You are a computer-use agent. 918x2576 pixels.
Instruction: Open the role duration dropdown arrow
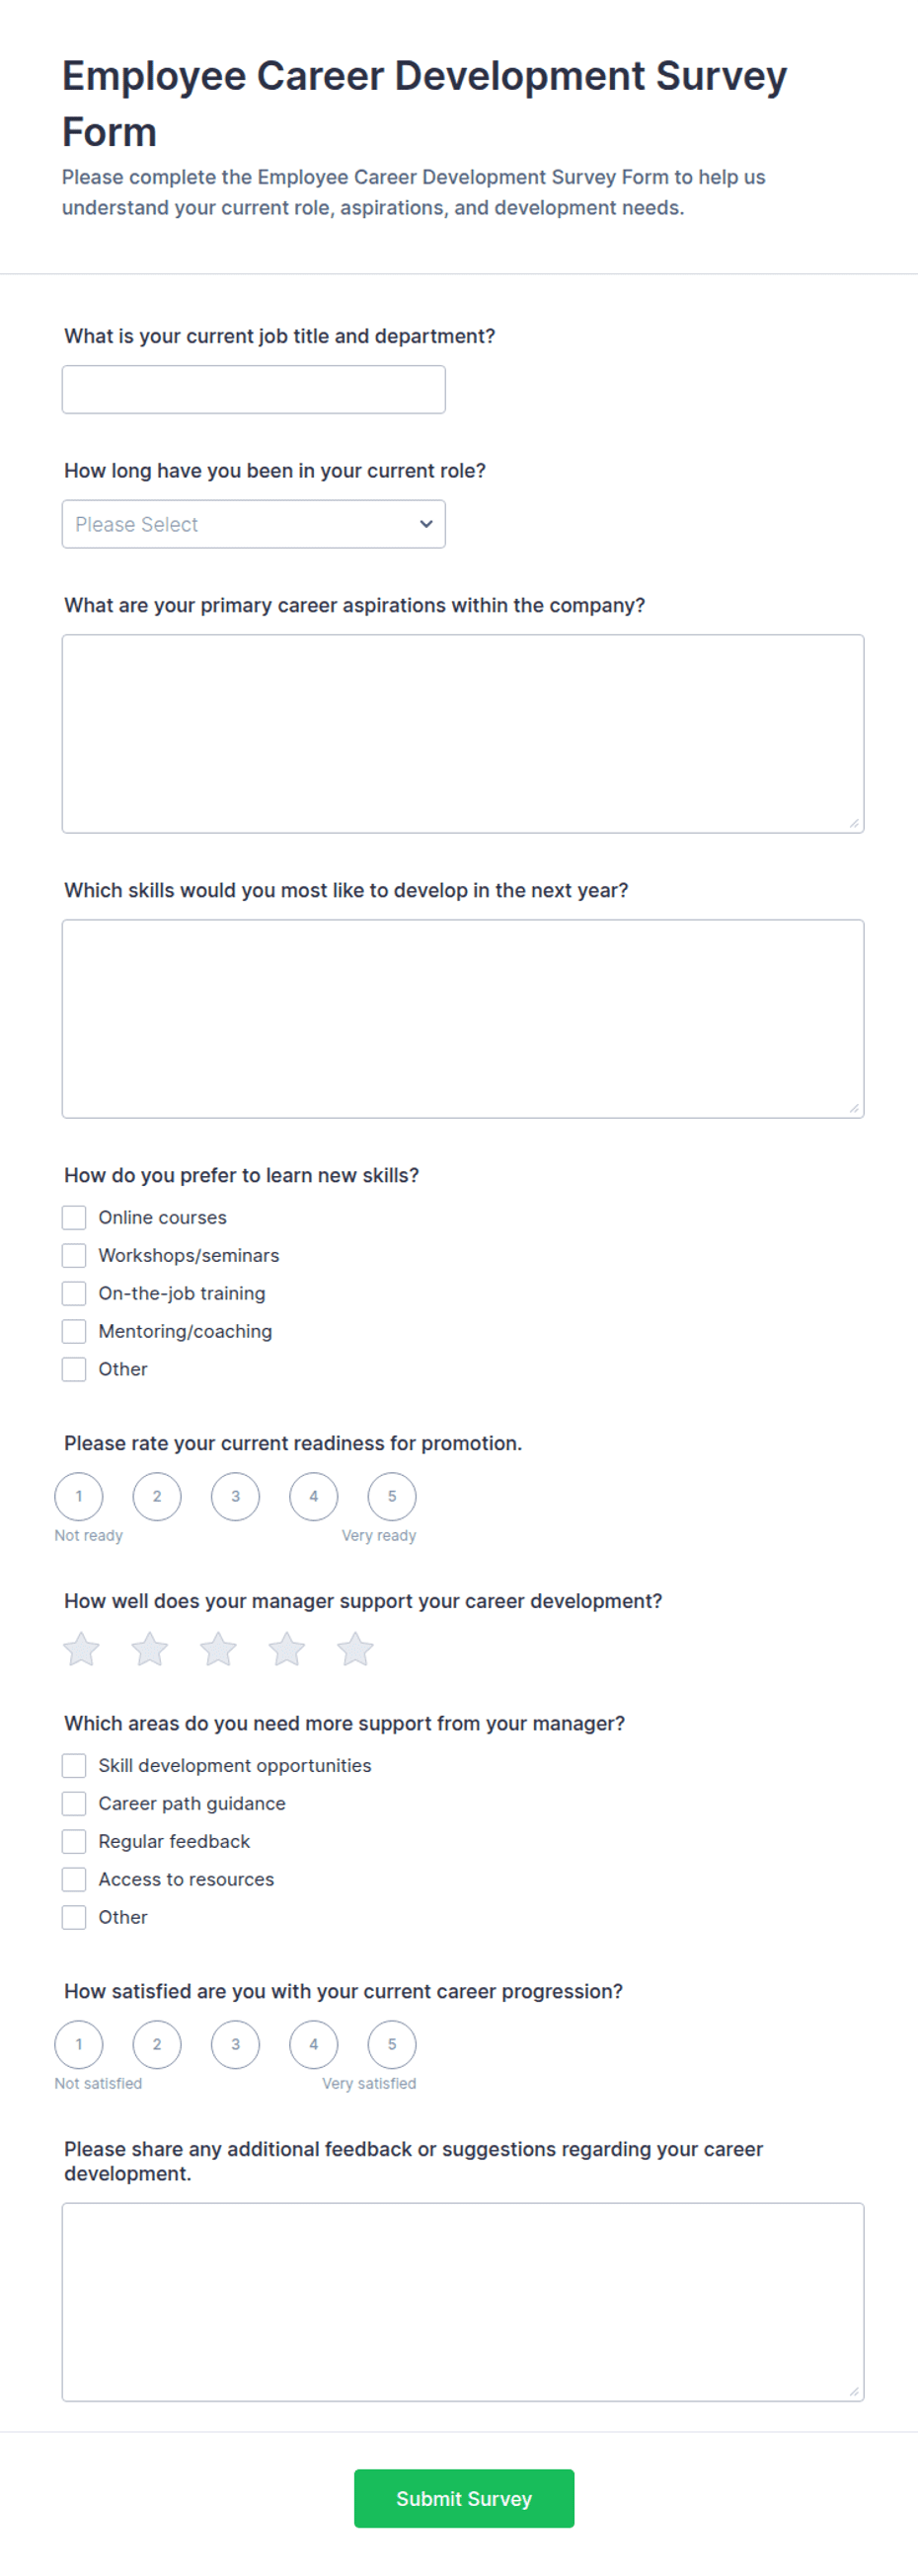426,524
